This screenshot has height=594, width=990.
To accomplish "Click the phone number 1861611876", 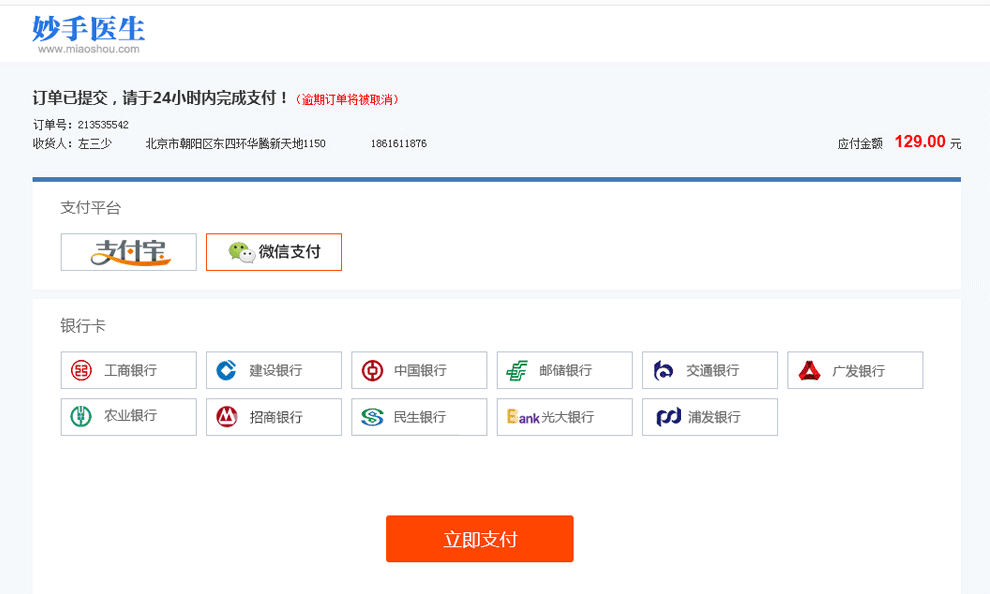I will [398, 144].
